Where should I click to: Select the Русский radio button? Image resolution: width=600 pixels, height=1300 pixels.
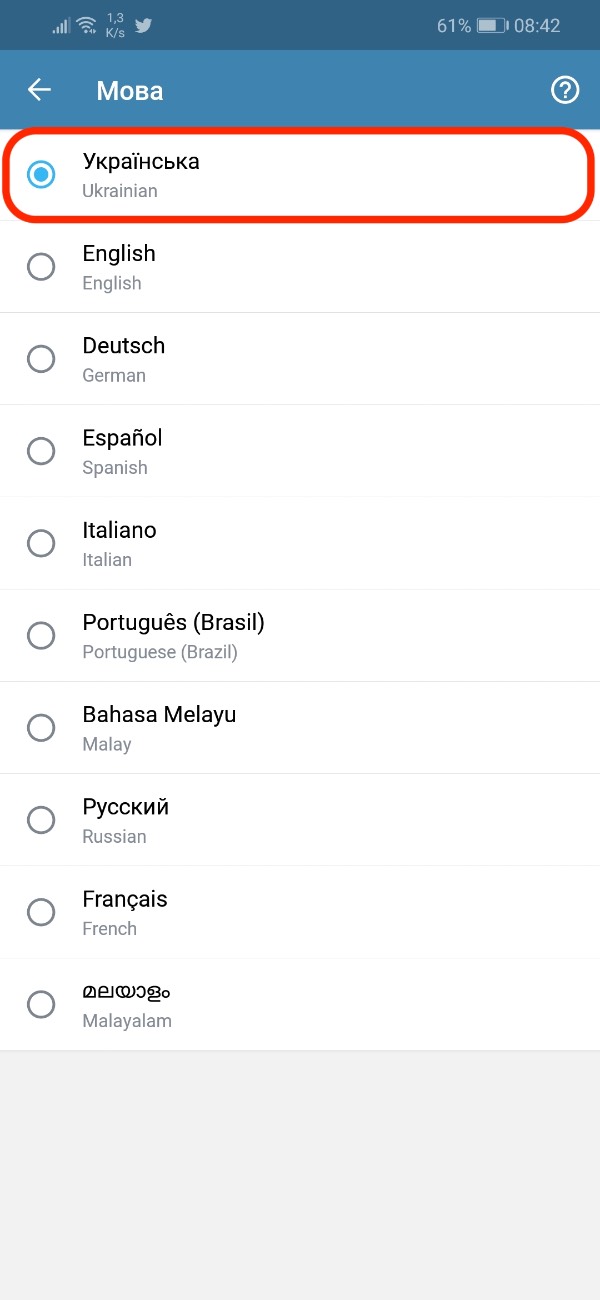41,820
